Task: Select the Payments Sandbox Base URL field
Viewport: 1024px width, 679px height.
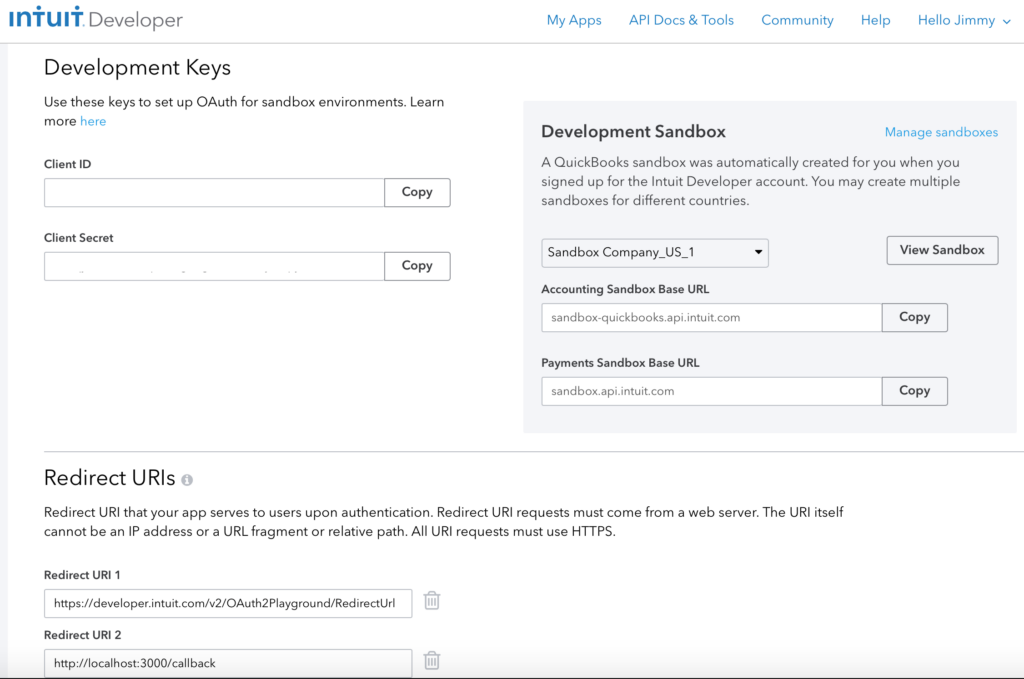Action: pos(712,391)
